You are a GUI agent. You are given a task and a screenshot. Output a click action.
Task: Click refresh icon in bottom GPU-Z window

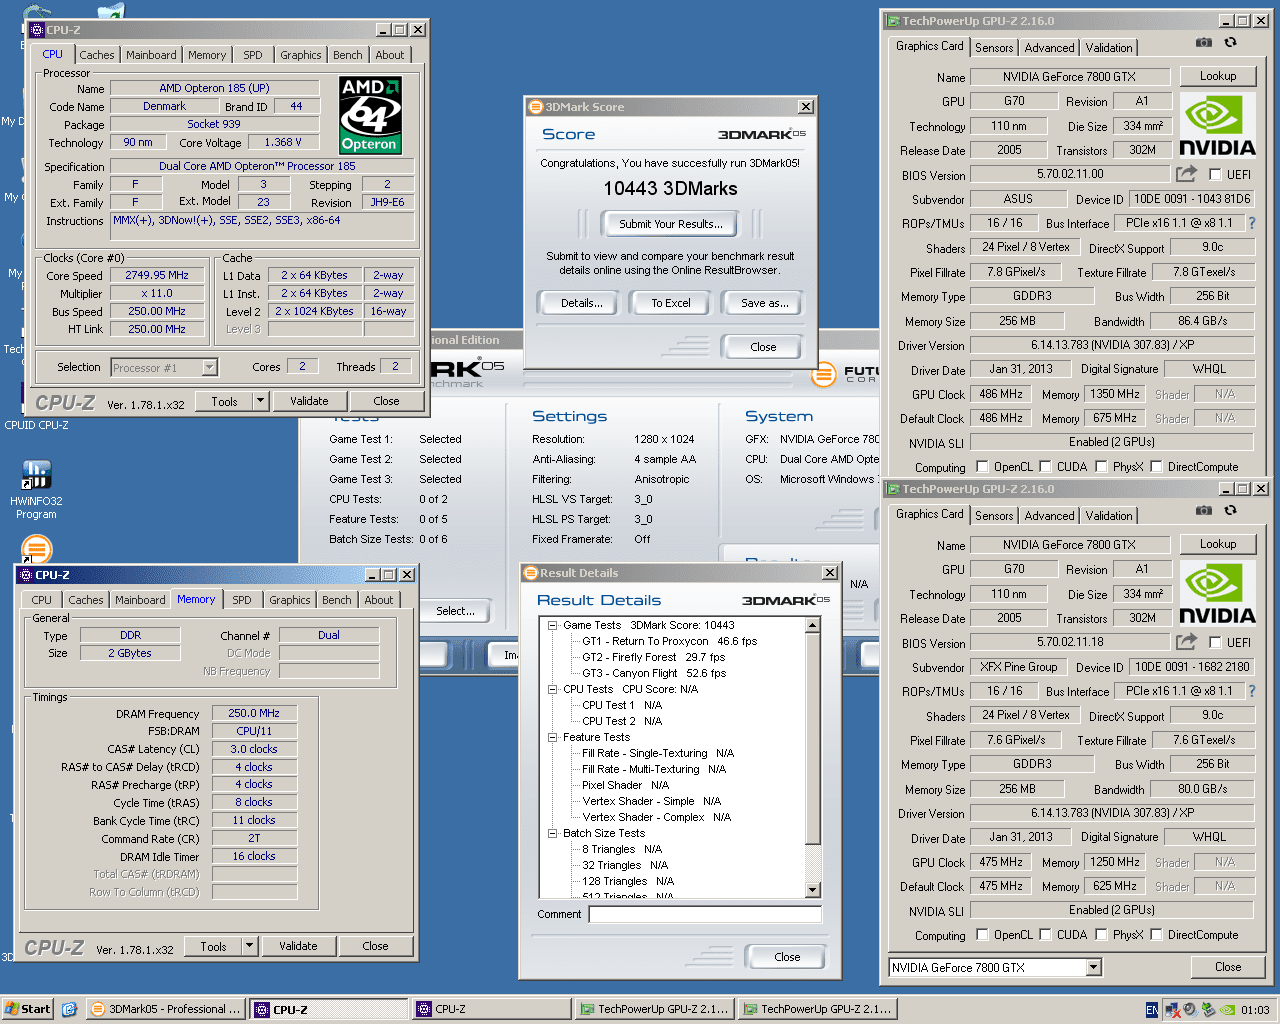pyautogui.click(x=1231, y=511)
